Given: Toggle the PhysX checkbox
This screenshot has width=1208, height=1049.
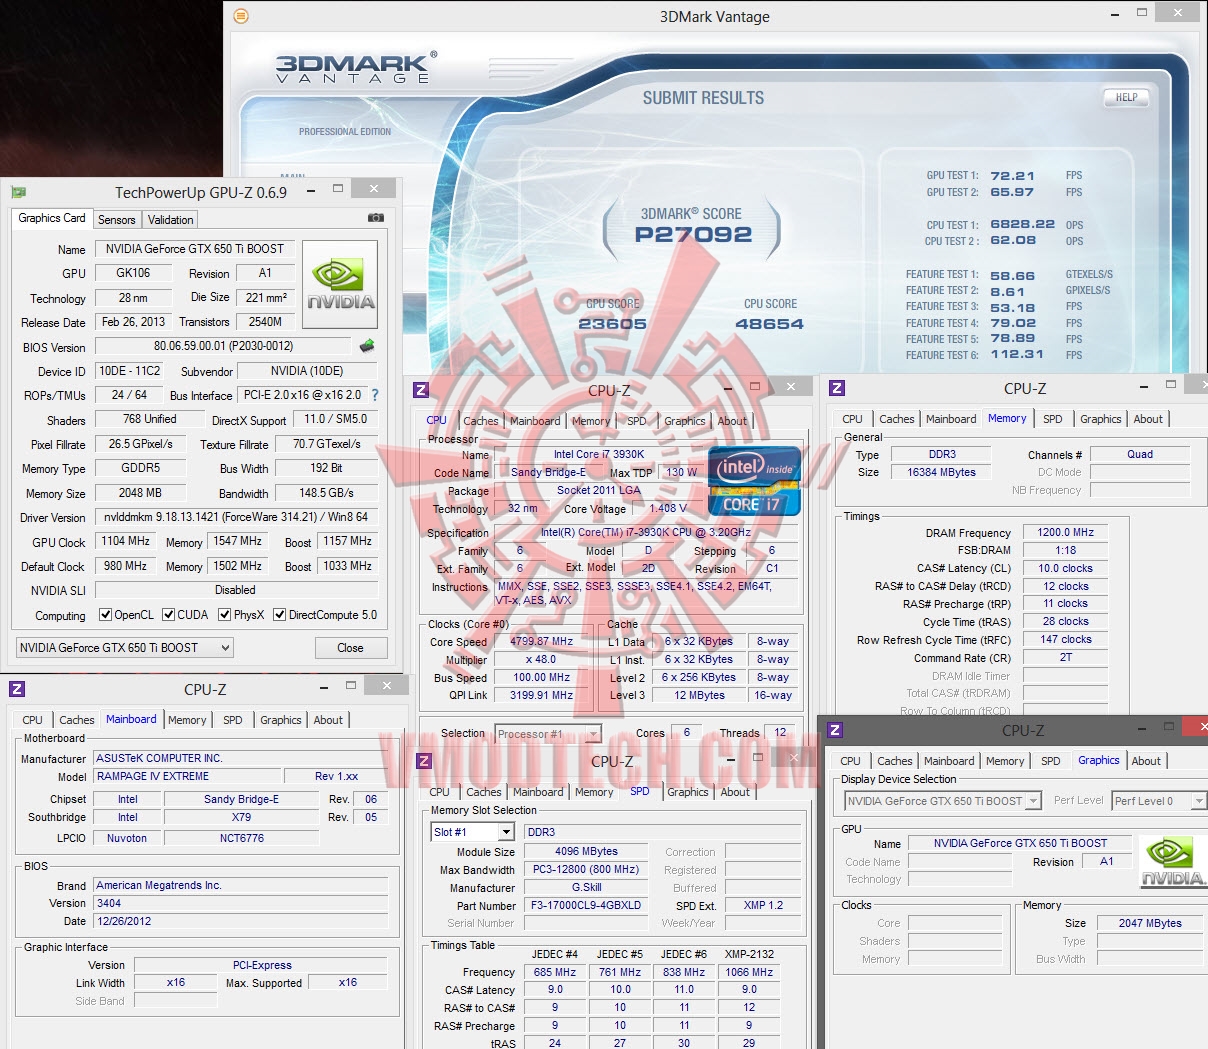Looking at the screenshot, I should point(225,615).
